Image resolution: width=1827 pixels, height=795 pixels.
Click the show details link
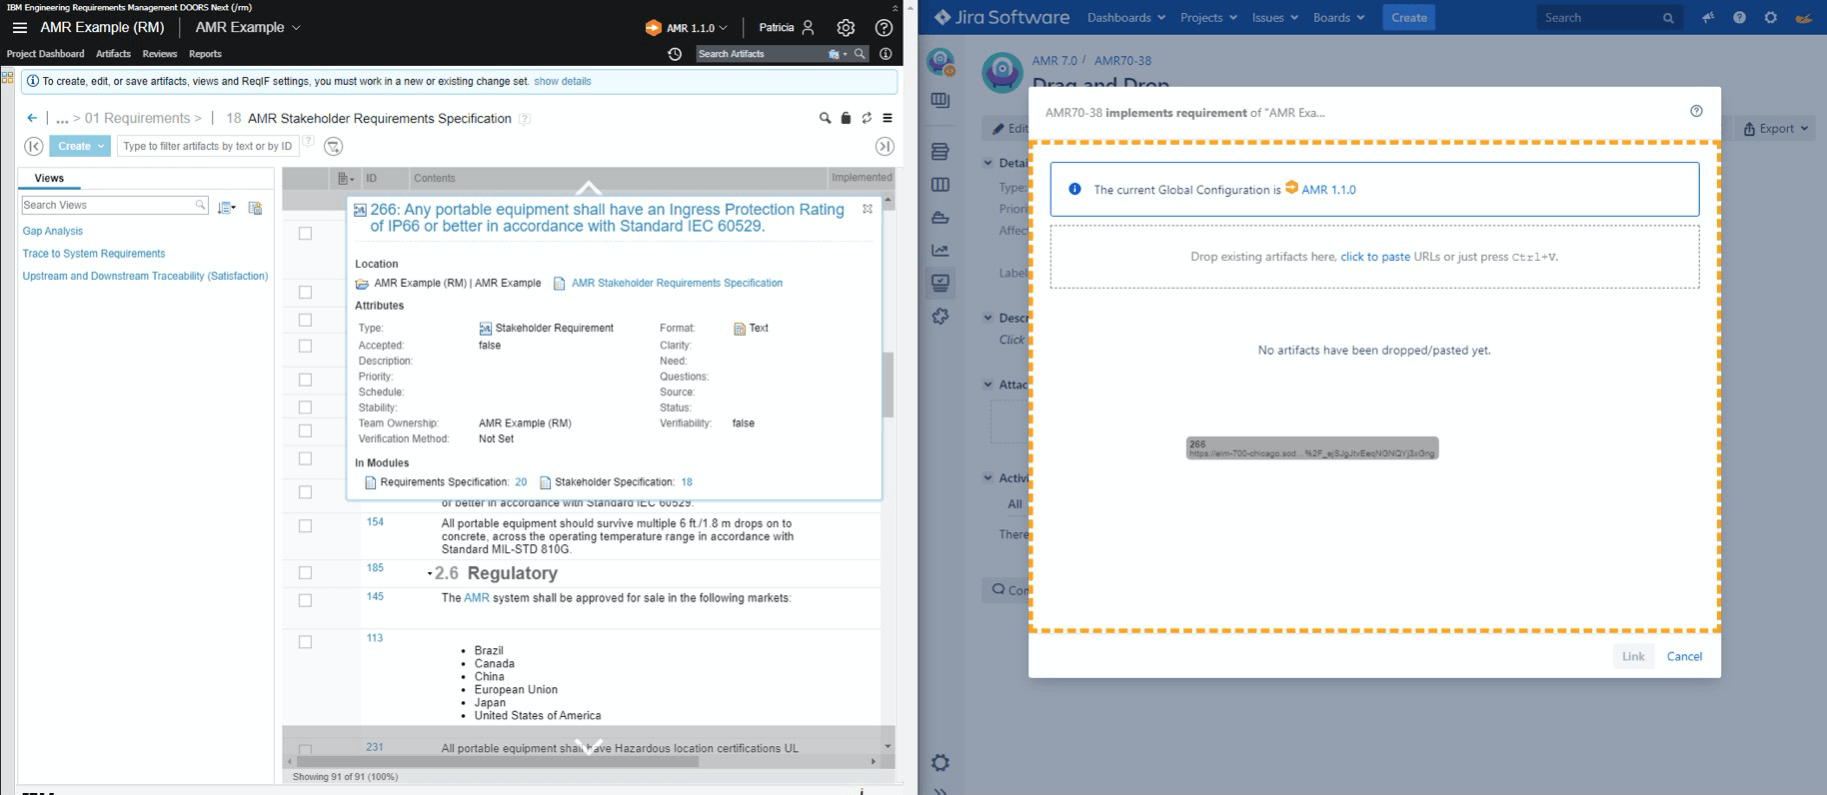(x=562, y=81)
